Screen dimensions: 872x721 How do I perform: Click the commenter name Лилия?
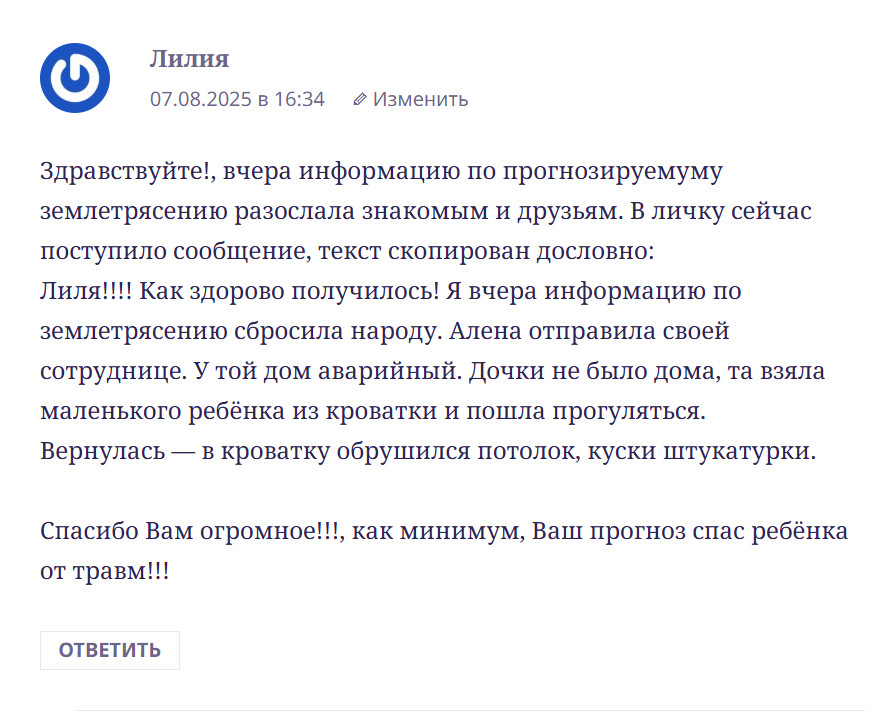(x=189, y=59)
